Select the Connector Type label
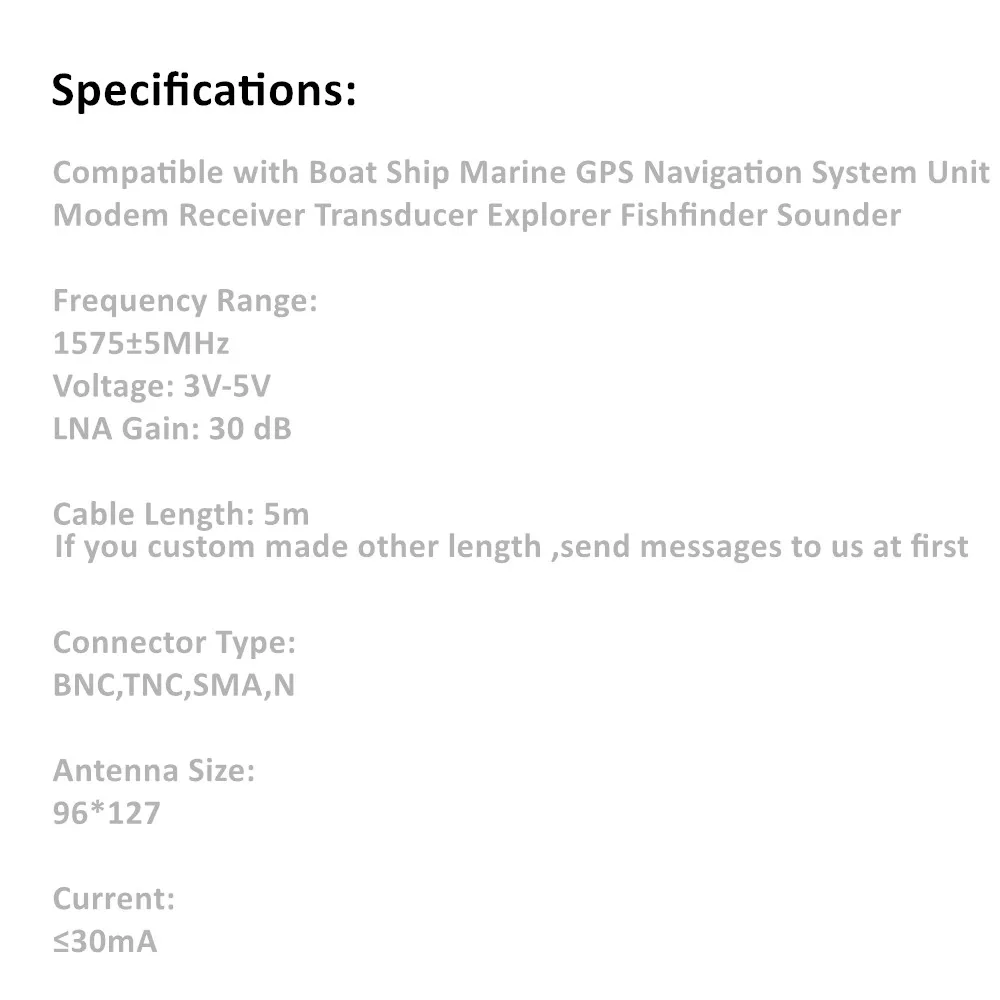Screen dimensions: 1000x1000 pyautogui.click(x=174, y=643)
